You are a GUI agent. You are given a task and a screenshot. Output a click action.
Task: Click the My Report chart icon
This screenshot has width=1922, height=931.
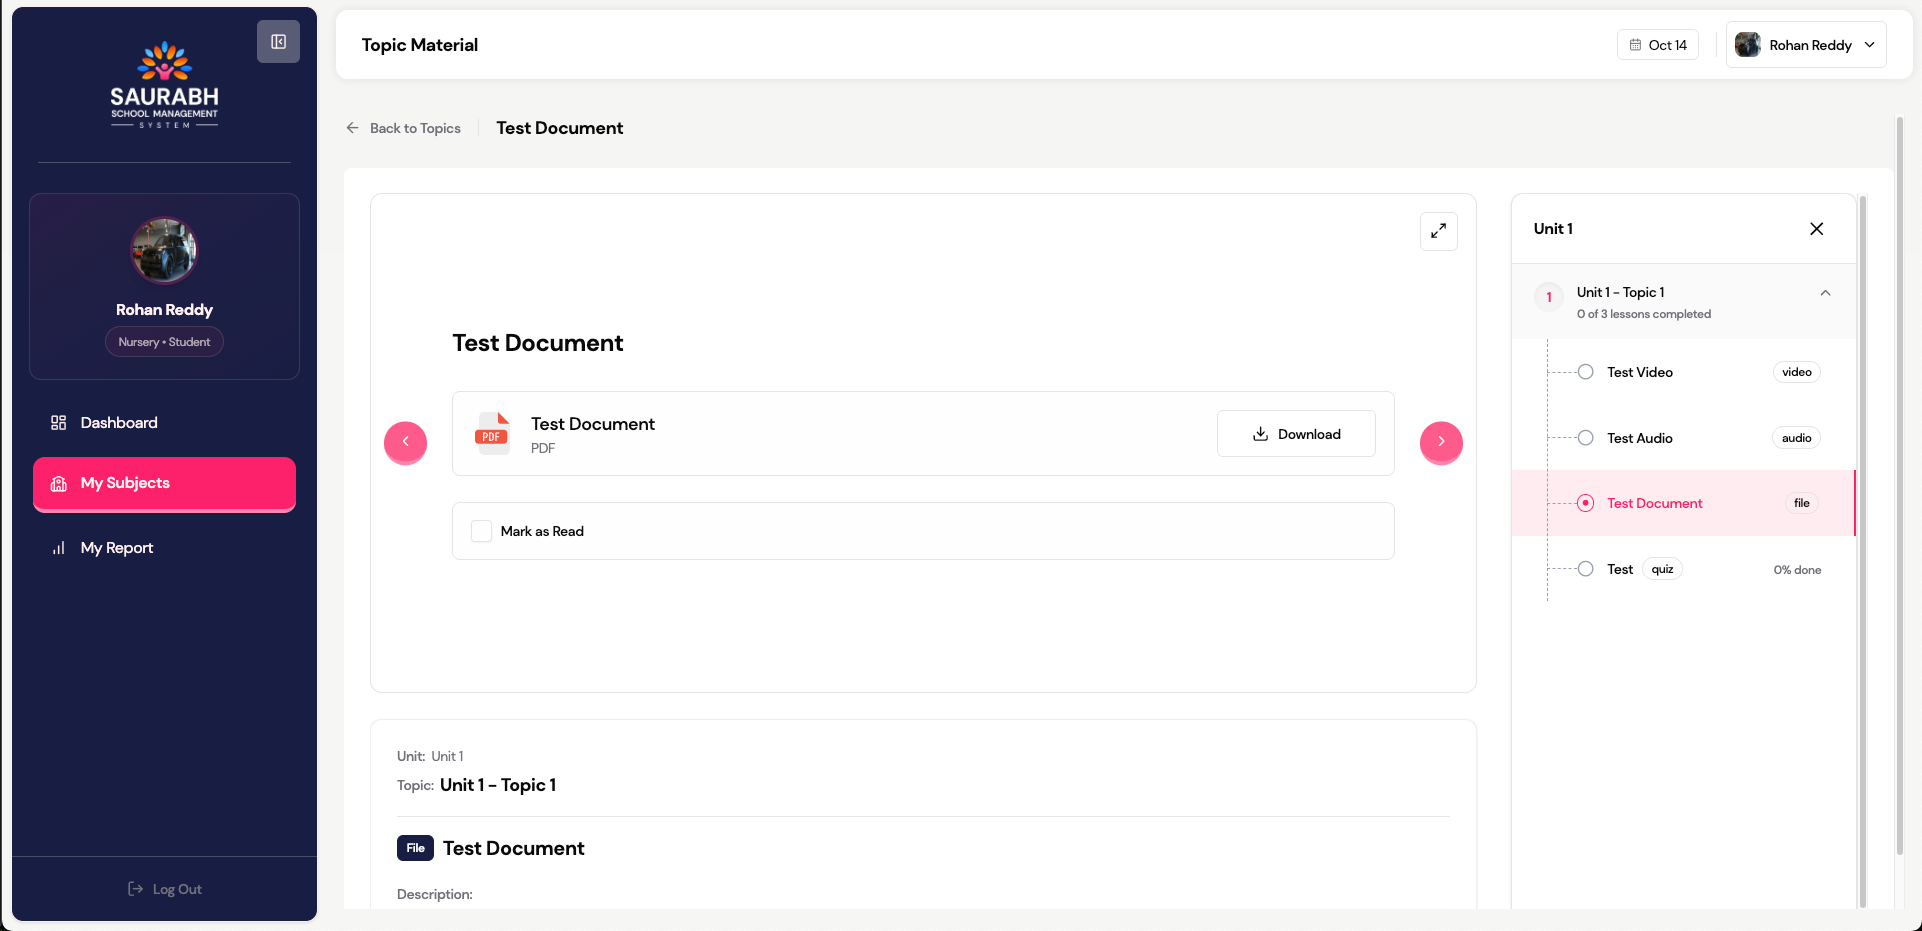coord(59,548)
